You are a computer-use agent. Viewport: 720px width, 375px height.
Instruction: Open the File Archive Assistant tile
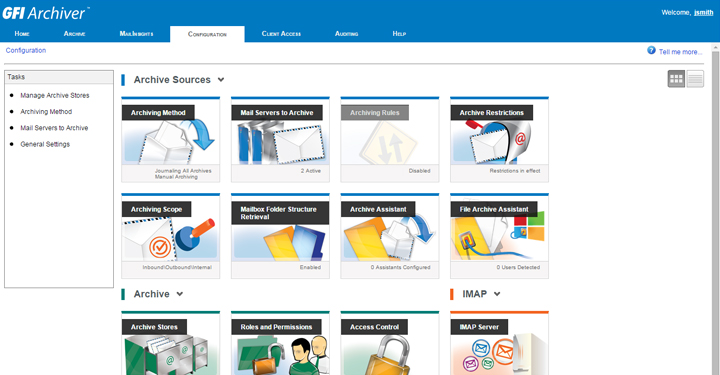click(x=500, y=236)
